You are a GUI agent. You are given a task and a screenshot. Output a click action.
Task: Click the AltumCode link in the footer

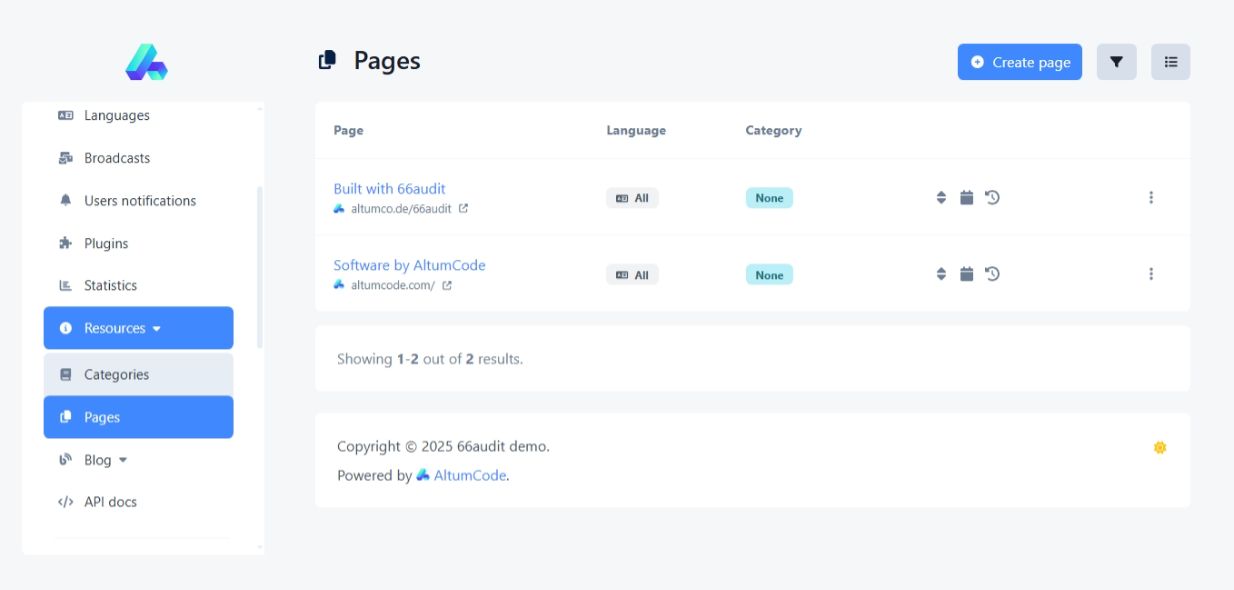tap(469, 476)
